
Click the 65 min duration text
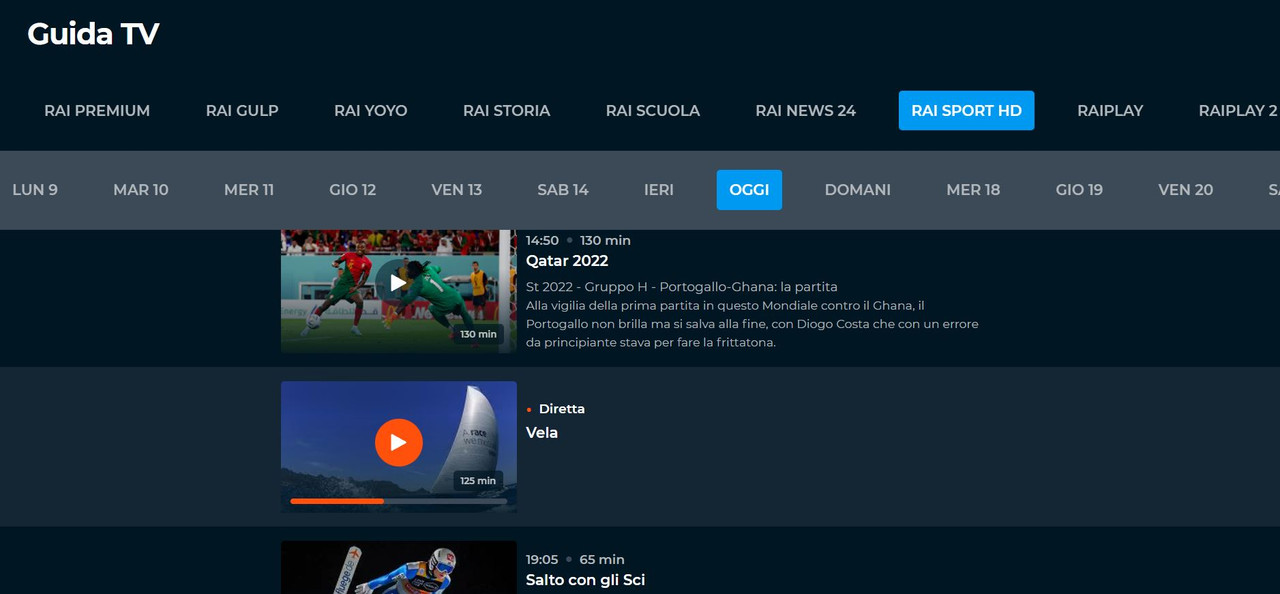point(602,560)
